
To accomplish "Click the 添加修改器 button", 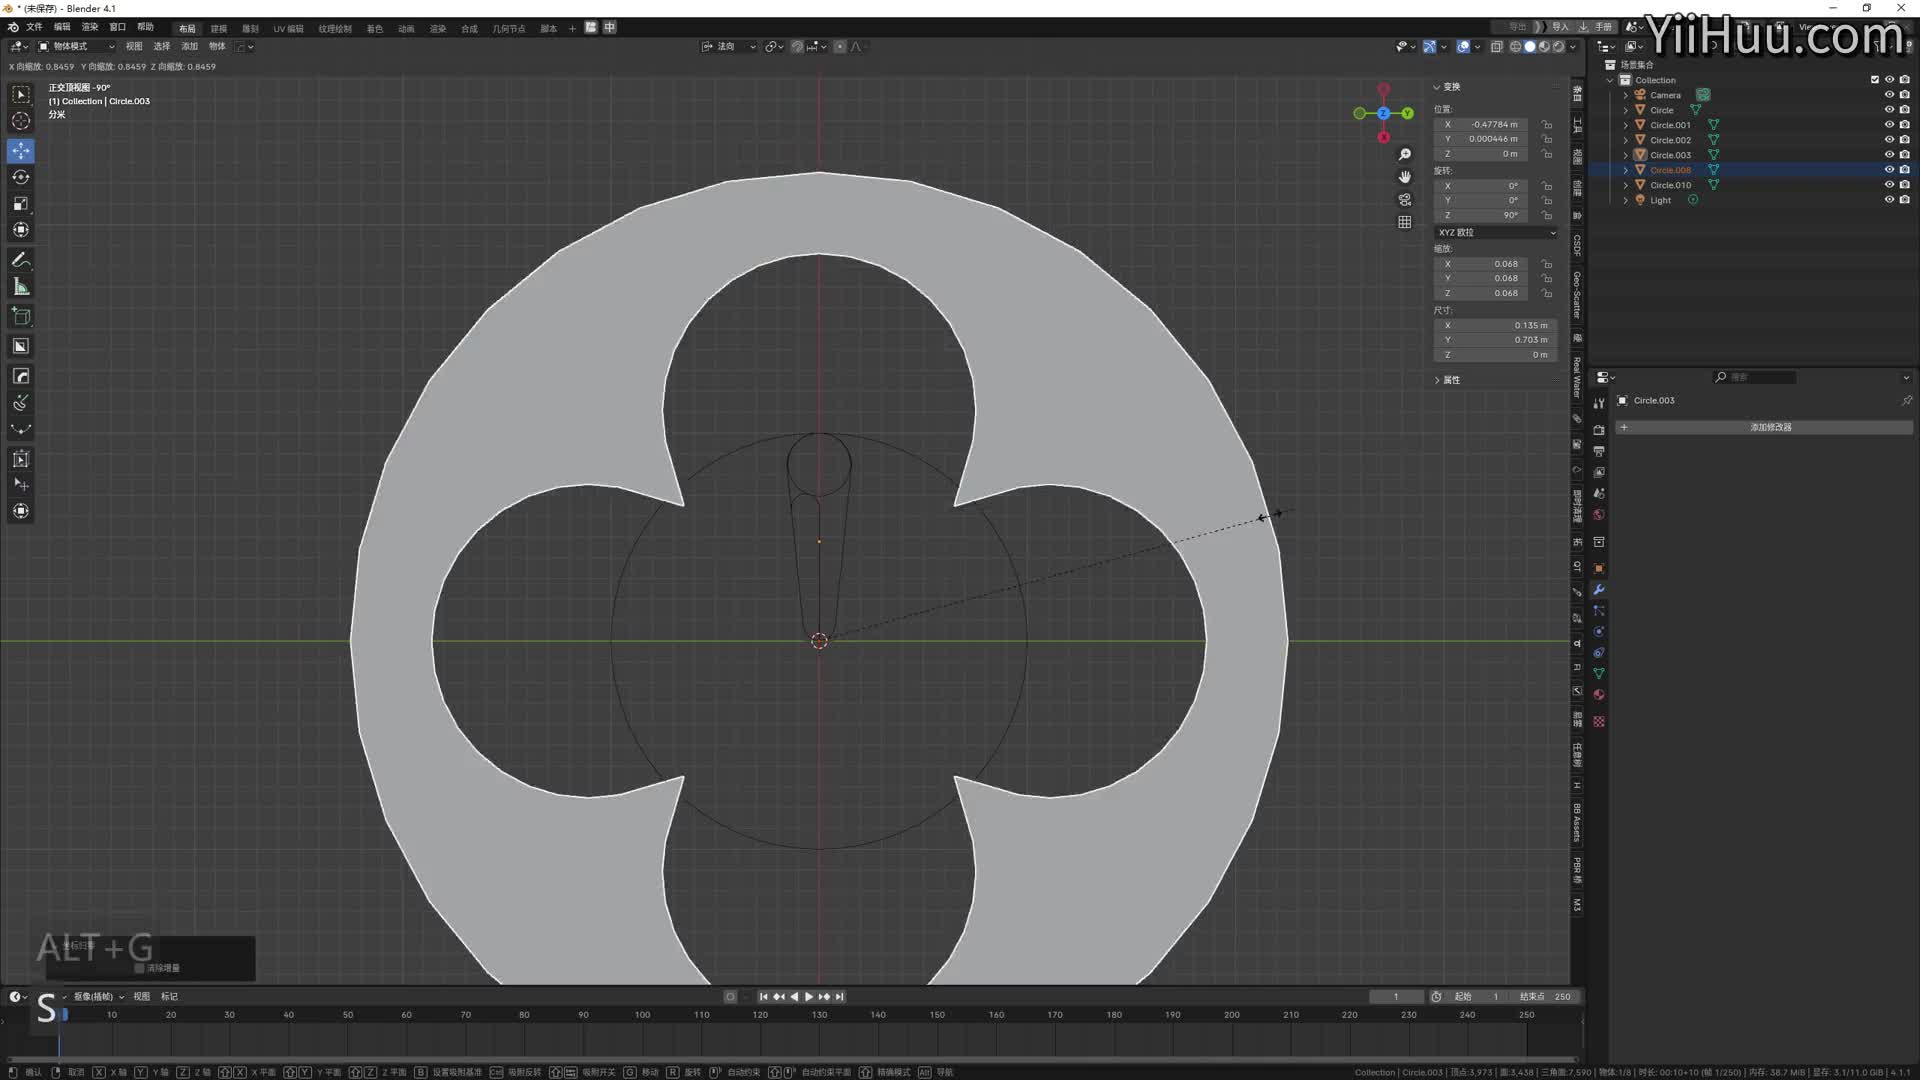I will coord(1770,427).
